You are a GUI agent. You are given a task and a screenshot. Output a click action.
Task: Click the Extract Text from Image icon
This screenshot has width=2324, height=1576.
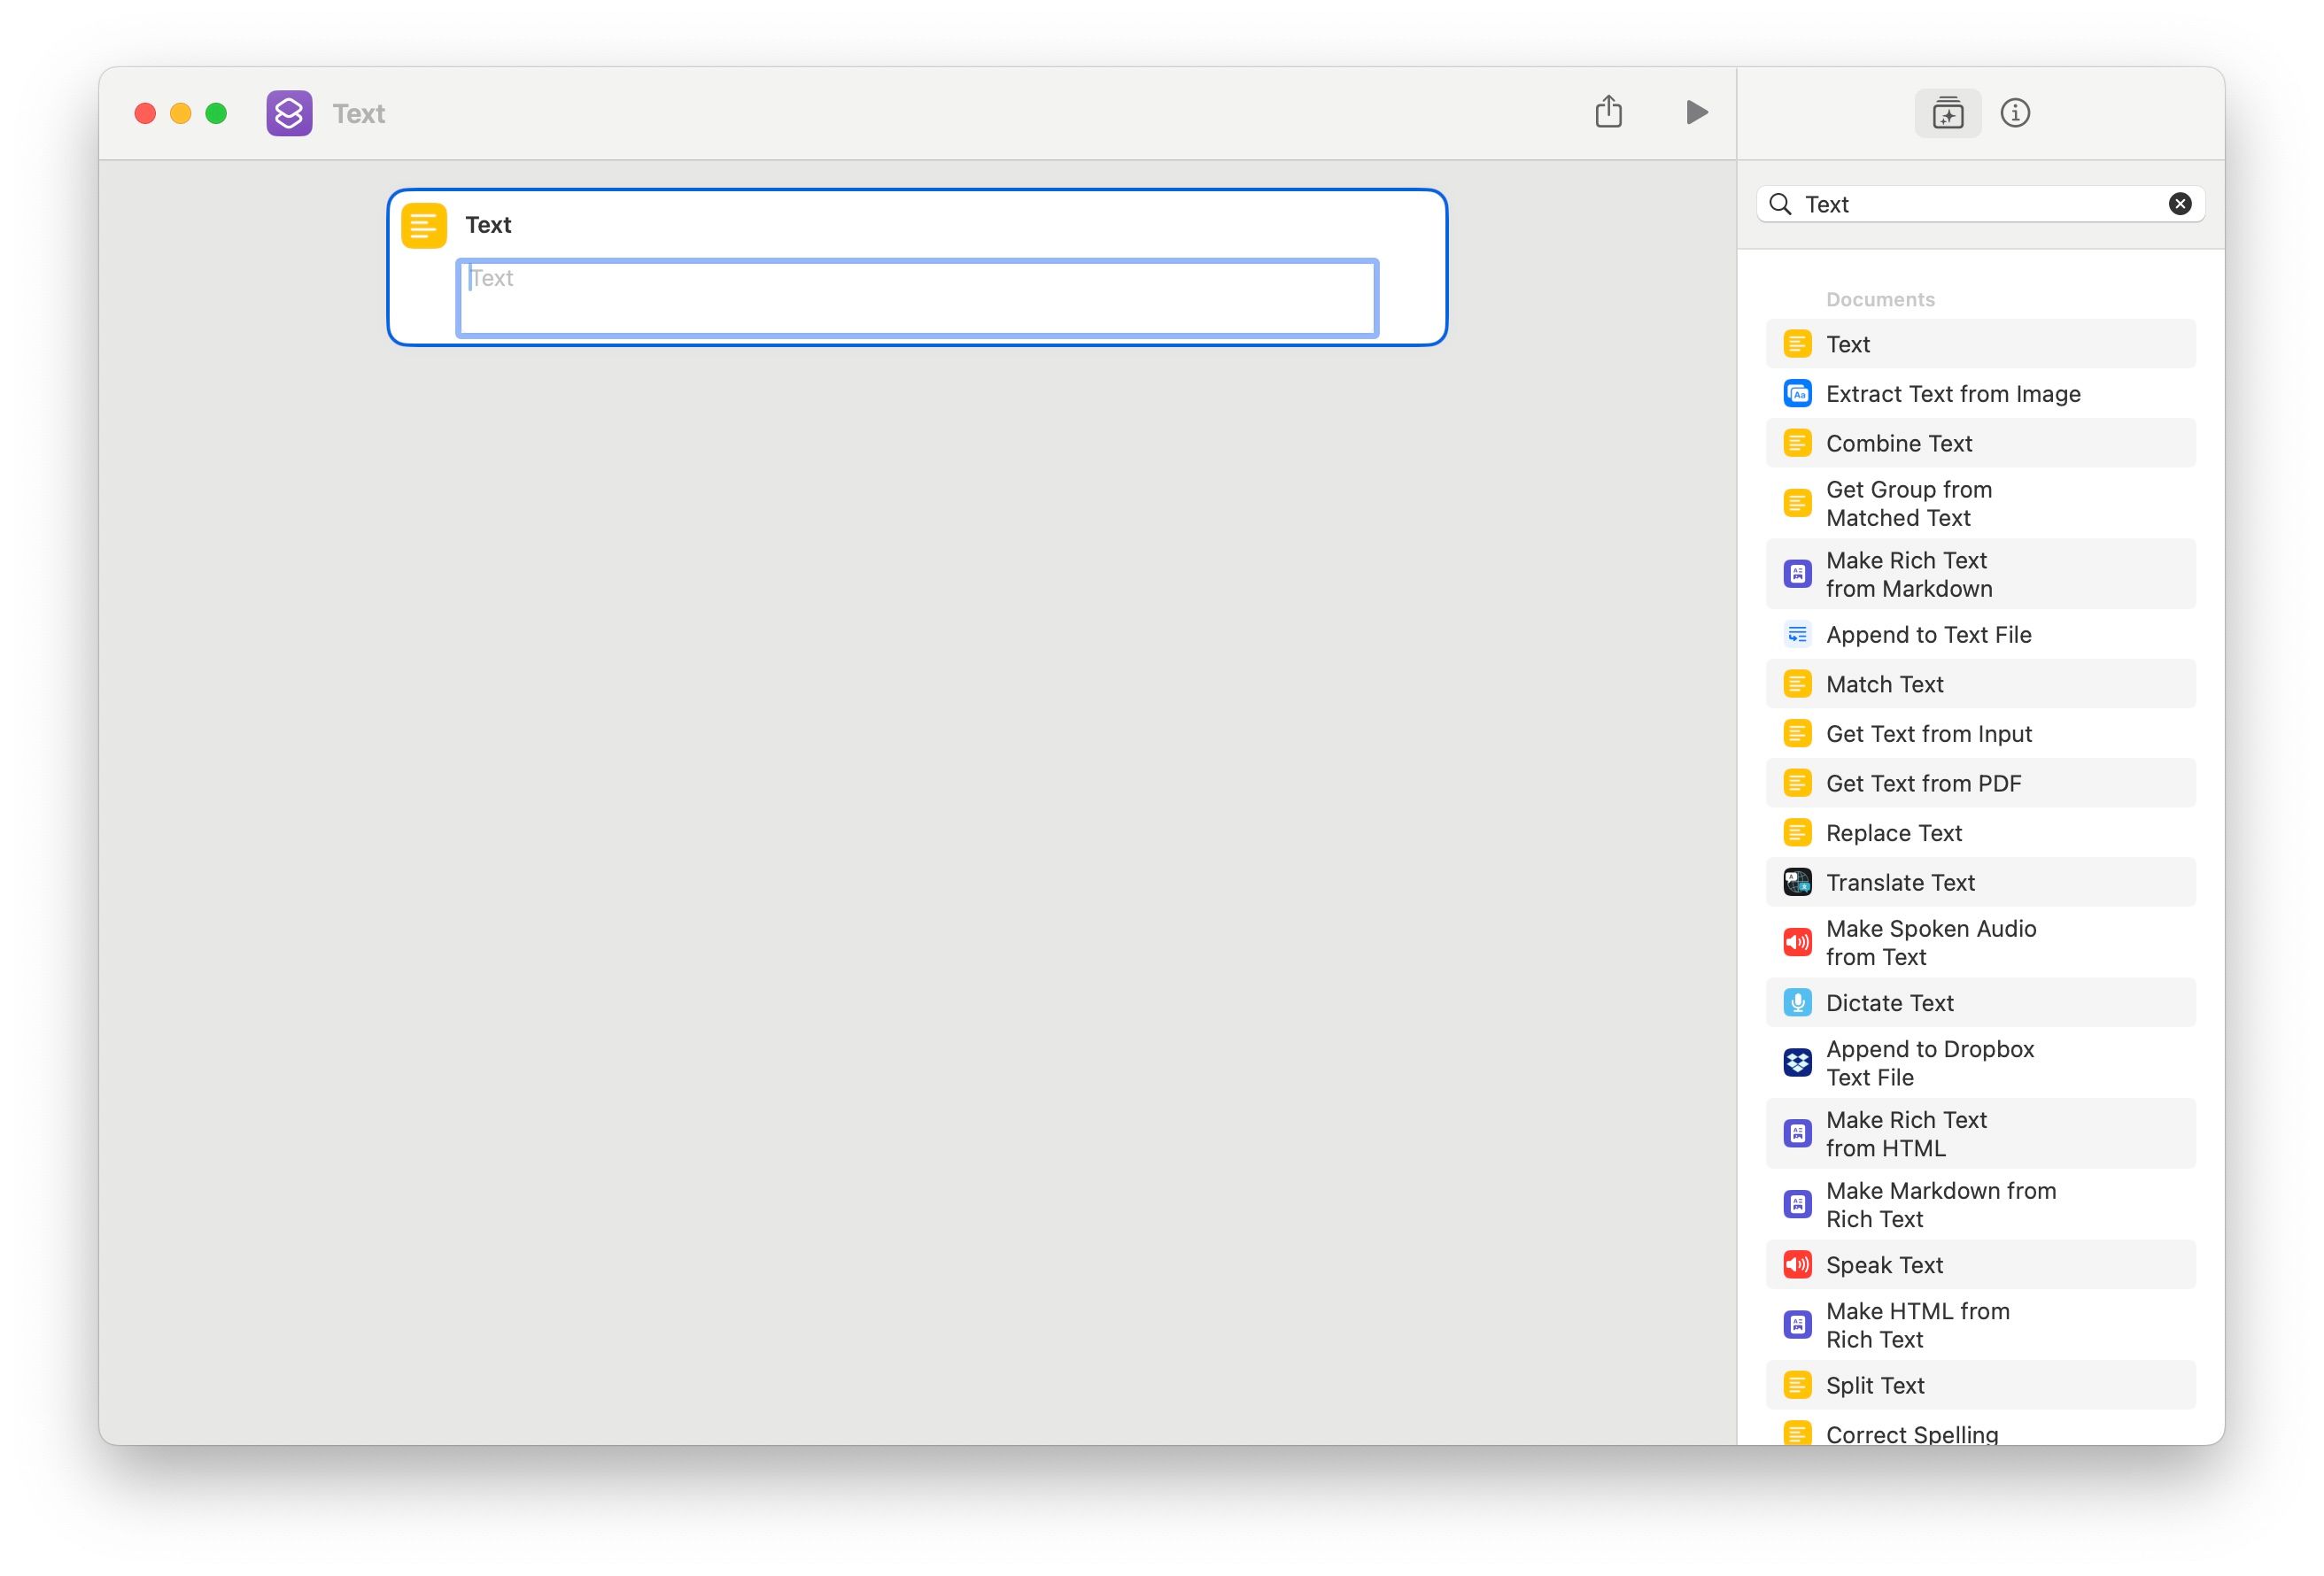(x=1798, y=393)
